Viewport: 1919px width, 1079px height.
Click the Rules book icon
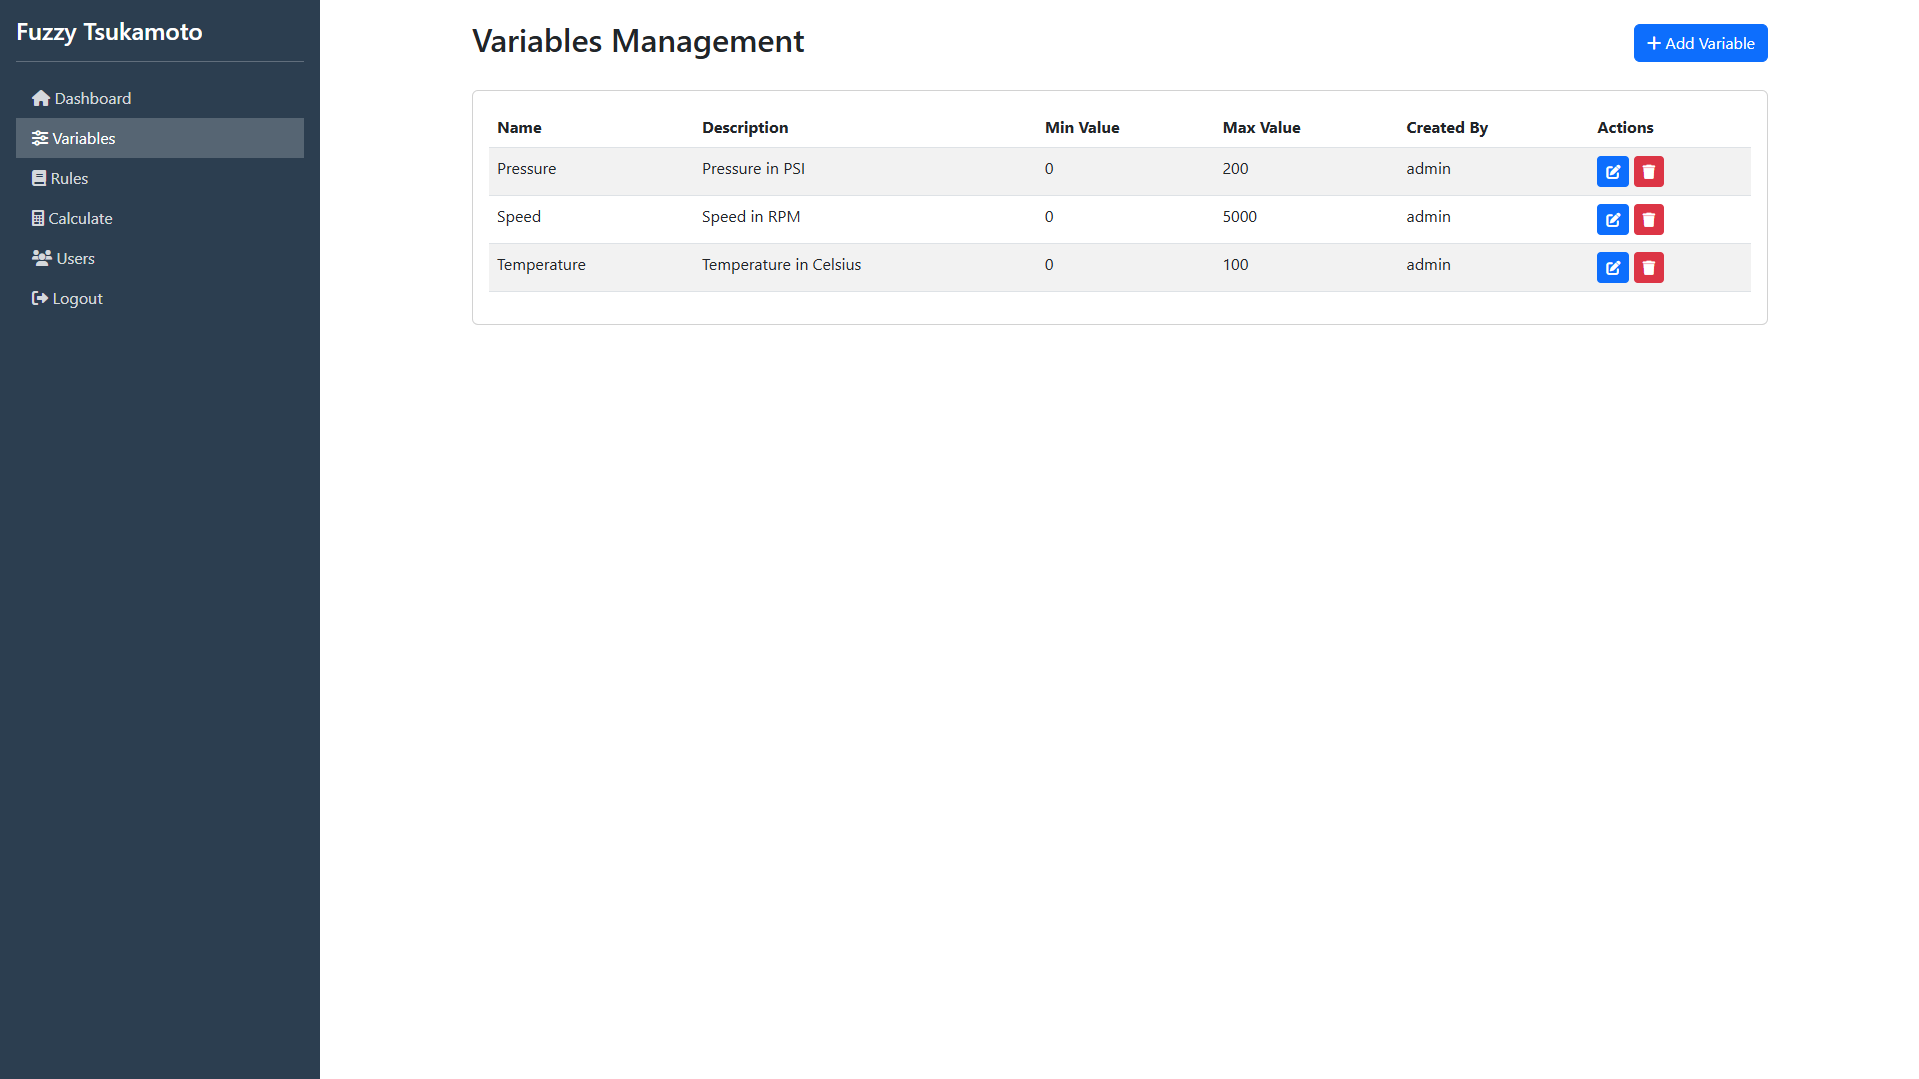39,178
